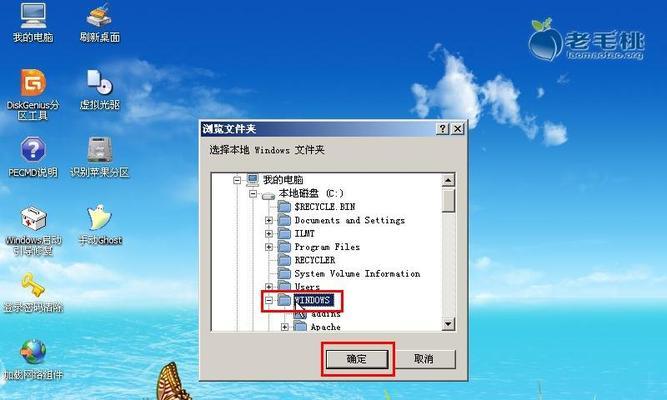This screenshot has height=400, width=667.
Task: Open the 识别苹果分区 drive icon
Action: click(x=100, y=157)
